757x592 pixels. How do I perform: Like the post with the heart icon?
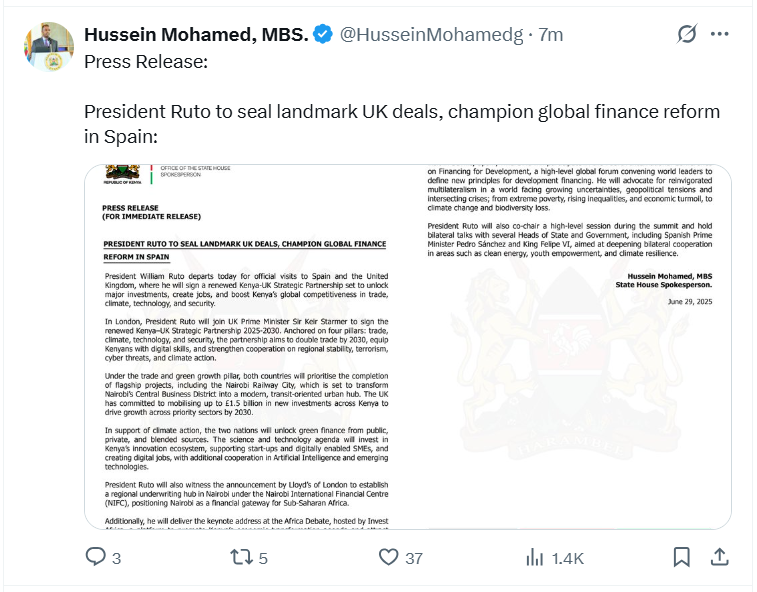click(x=389, y=558)
